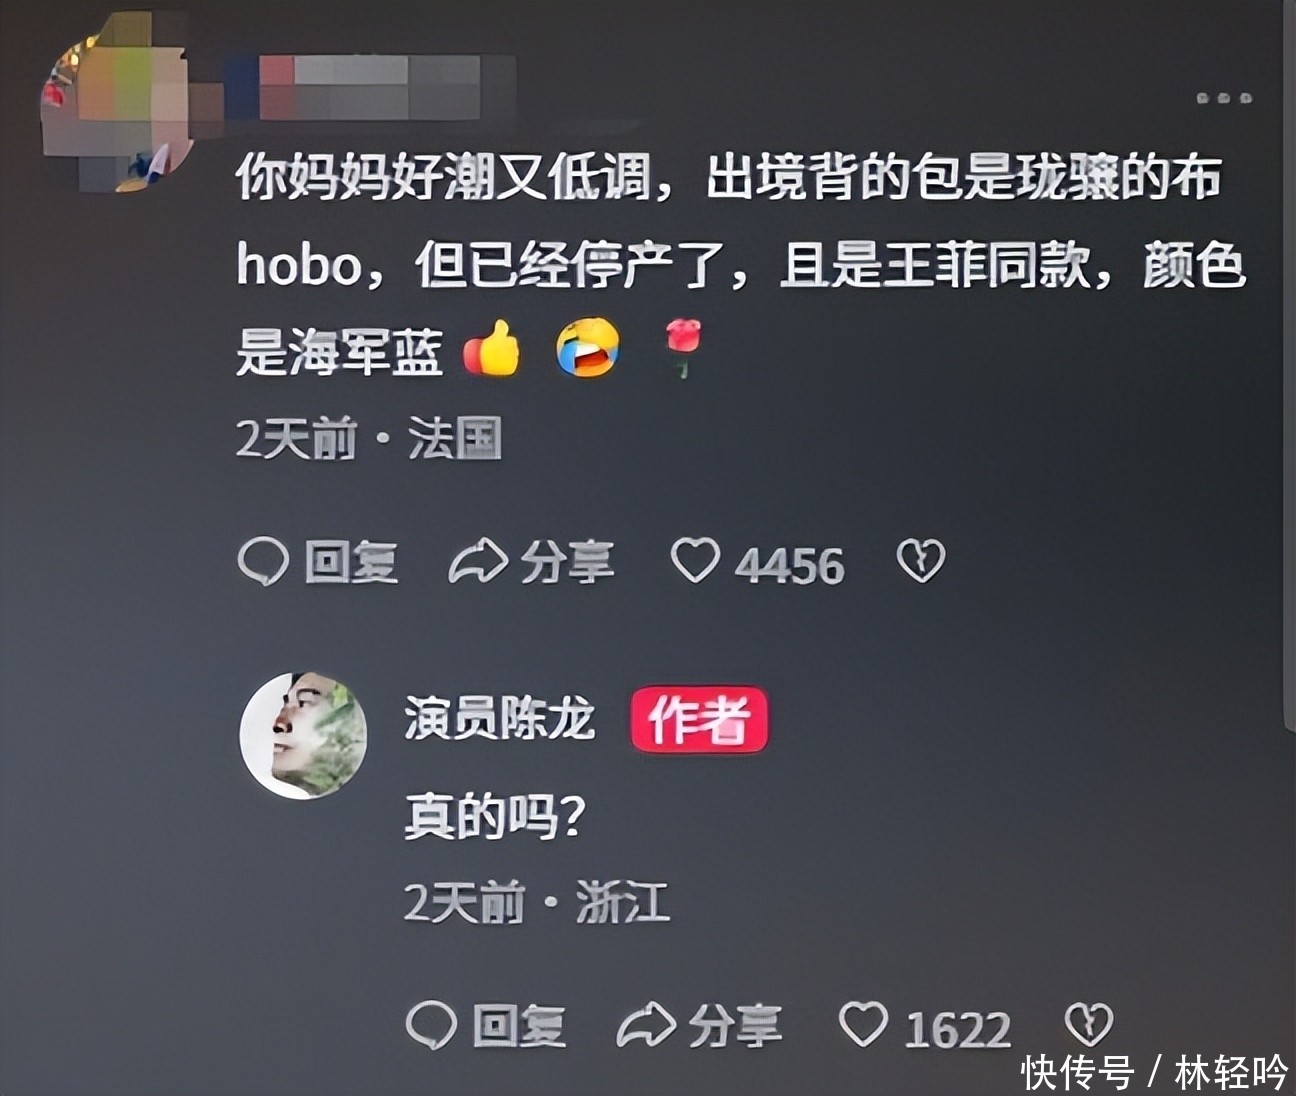Click the speech bubble icon on top comment
The image size is (1296, 1096).
tap(263, 561)
